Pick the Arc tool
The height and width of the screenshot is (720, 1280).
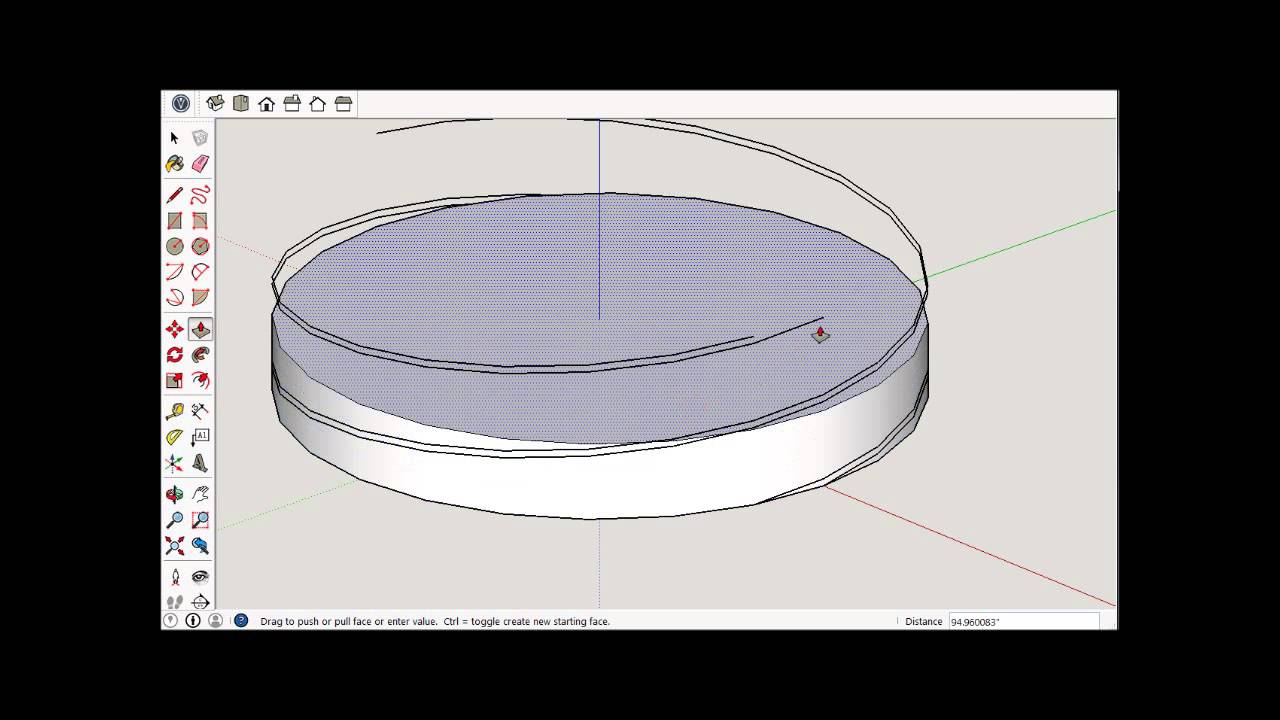tap(175, 272)
